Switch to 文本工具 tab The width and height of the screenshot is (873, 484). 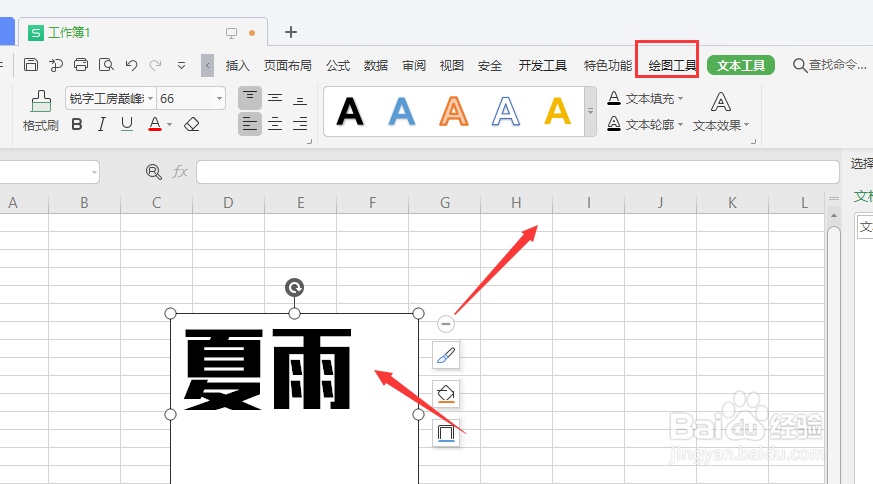click(x=740, y=65)
